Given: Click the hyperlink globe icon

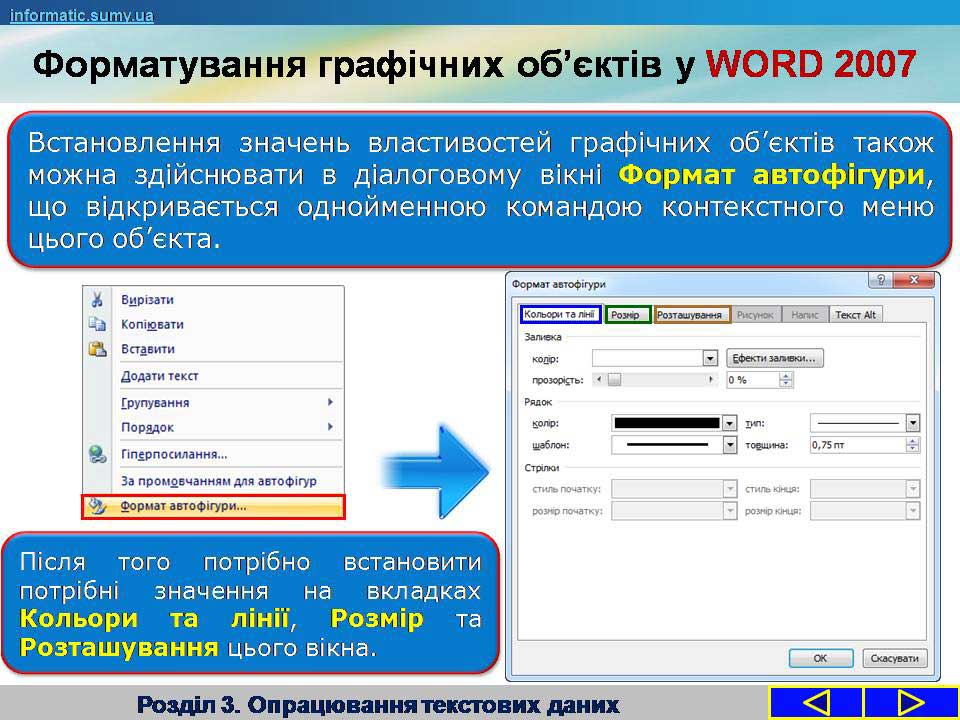Looking at the screenshot, I should (x=97, y=454).
